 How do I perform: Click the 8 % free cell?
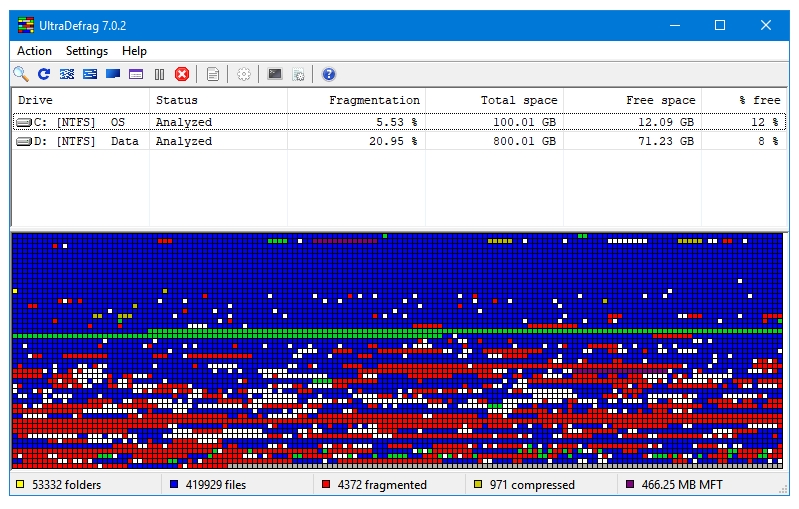coord(768,141)
